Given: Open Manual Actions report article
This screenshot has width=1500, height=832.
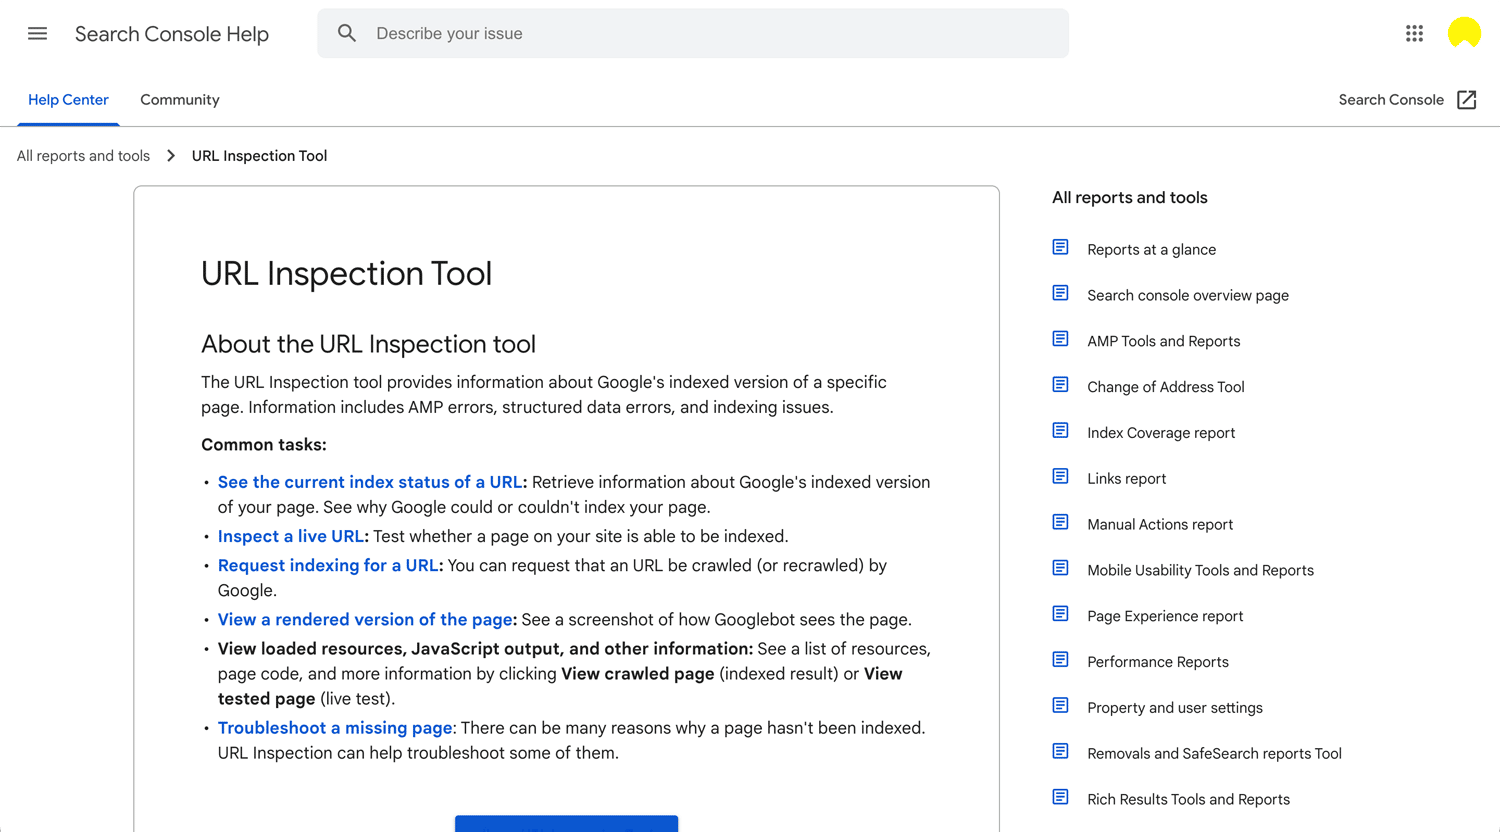Looking at the screenshot, I should [1160, 525].
